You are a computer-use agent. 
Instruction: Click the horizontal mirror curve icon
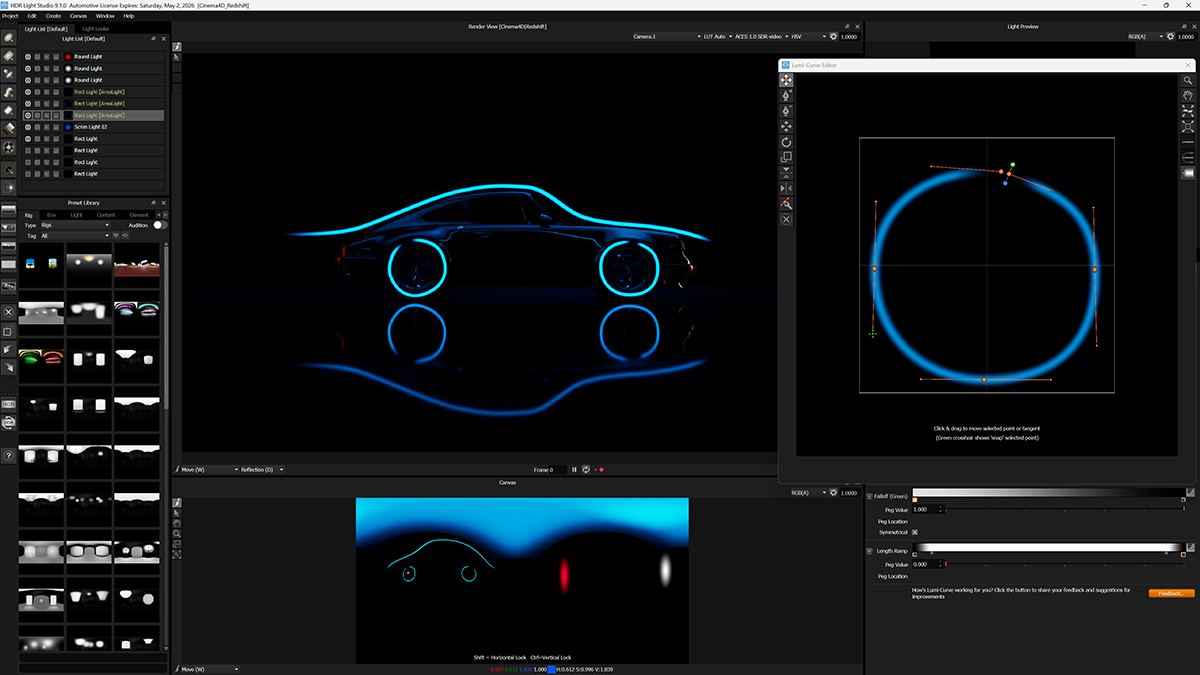[786, 188]
